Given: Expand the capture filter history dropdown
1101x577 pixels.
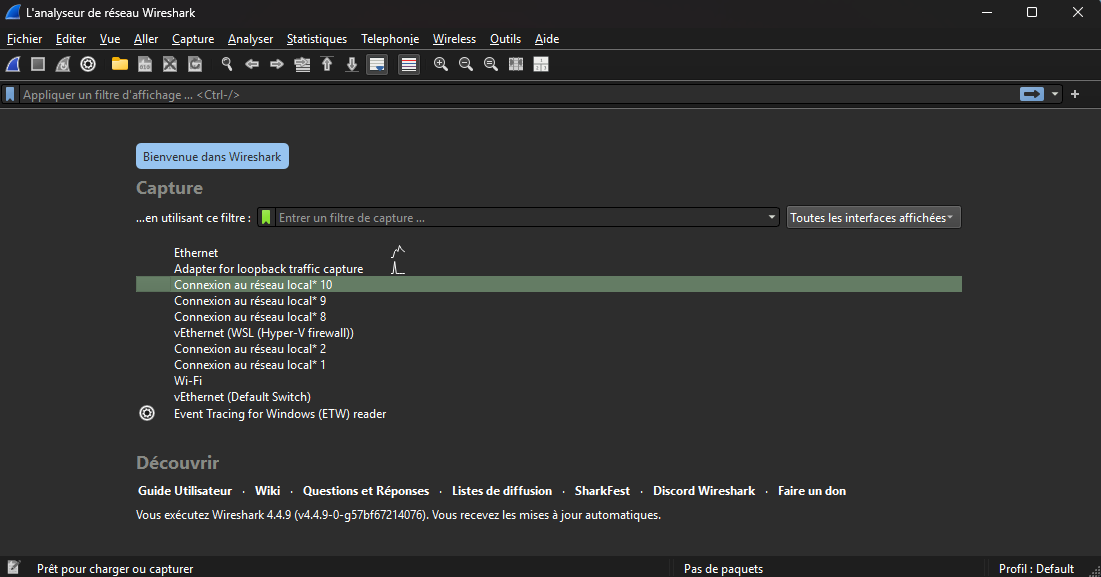Looking at the screenshot, I should click(x=771, y=217).
